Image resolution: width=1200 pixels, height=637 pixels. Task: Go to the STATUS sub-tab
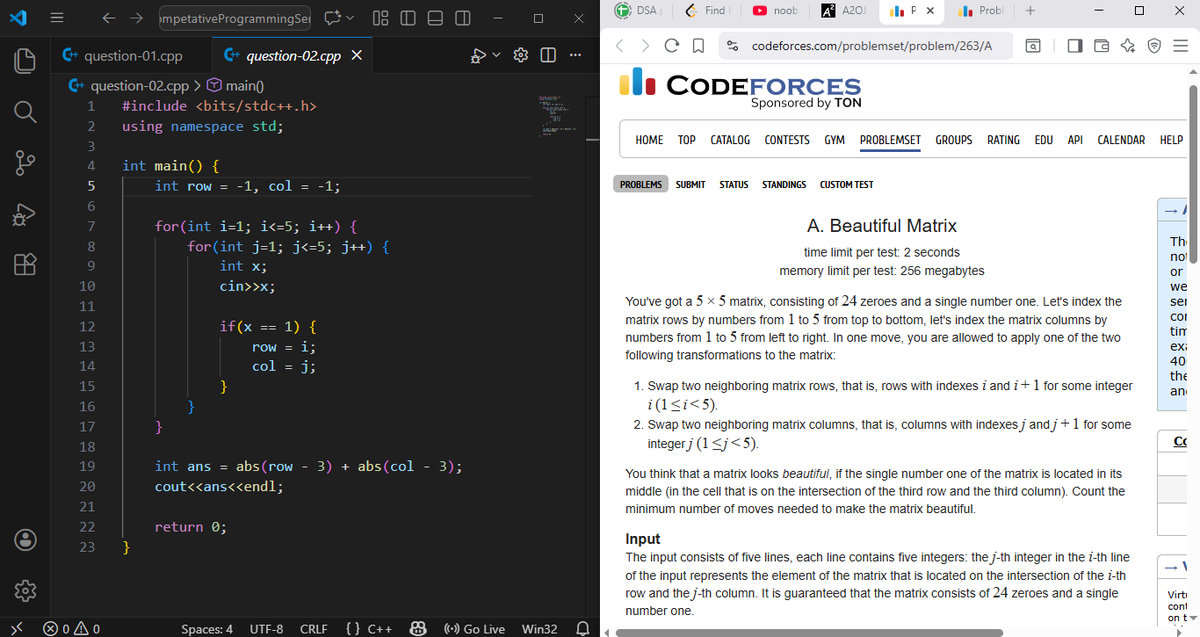pyautogui.click(x=734, y=185)
